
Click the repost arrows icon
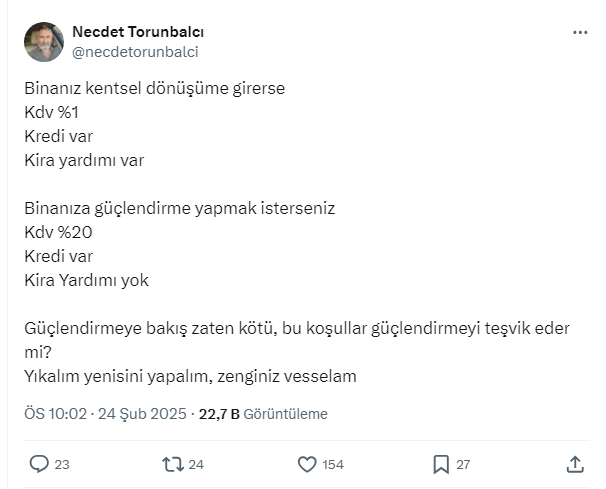click(x=172, y=464)
